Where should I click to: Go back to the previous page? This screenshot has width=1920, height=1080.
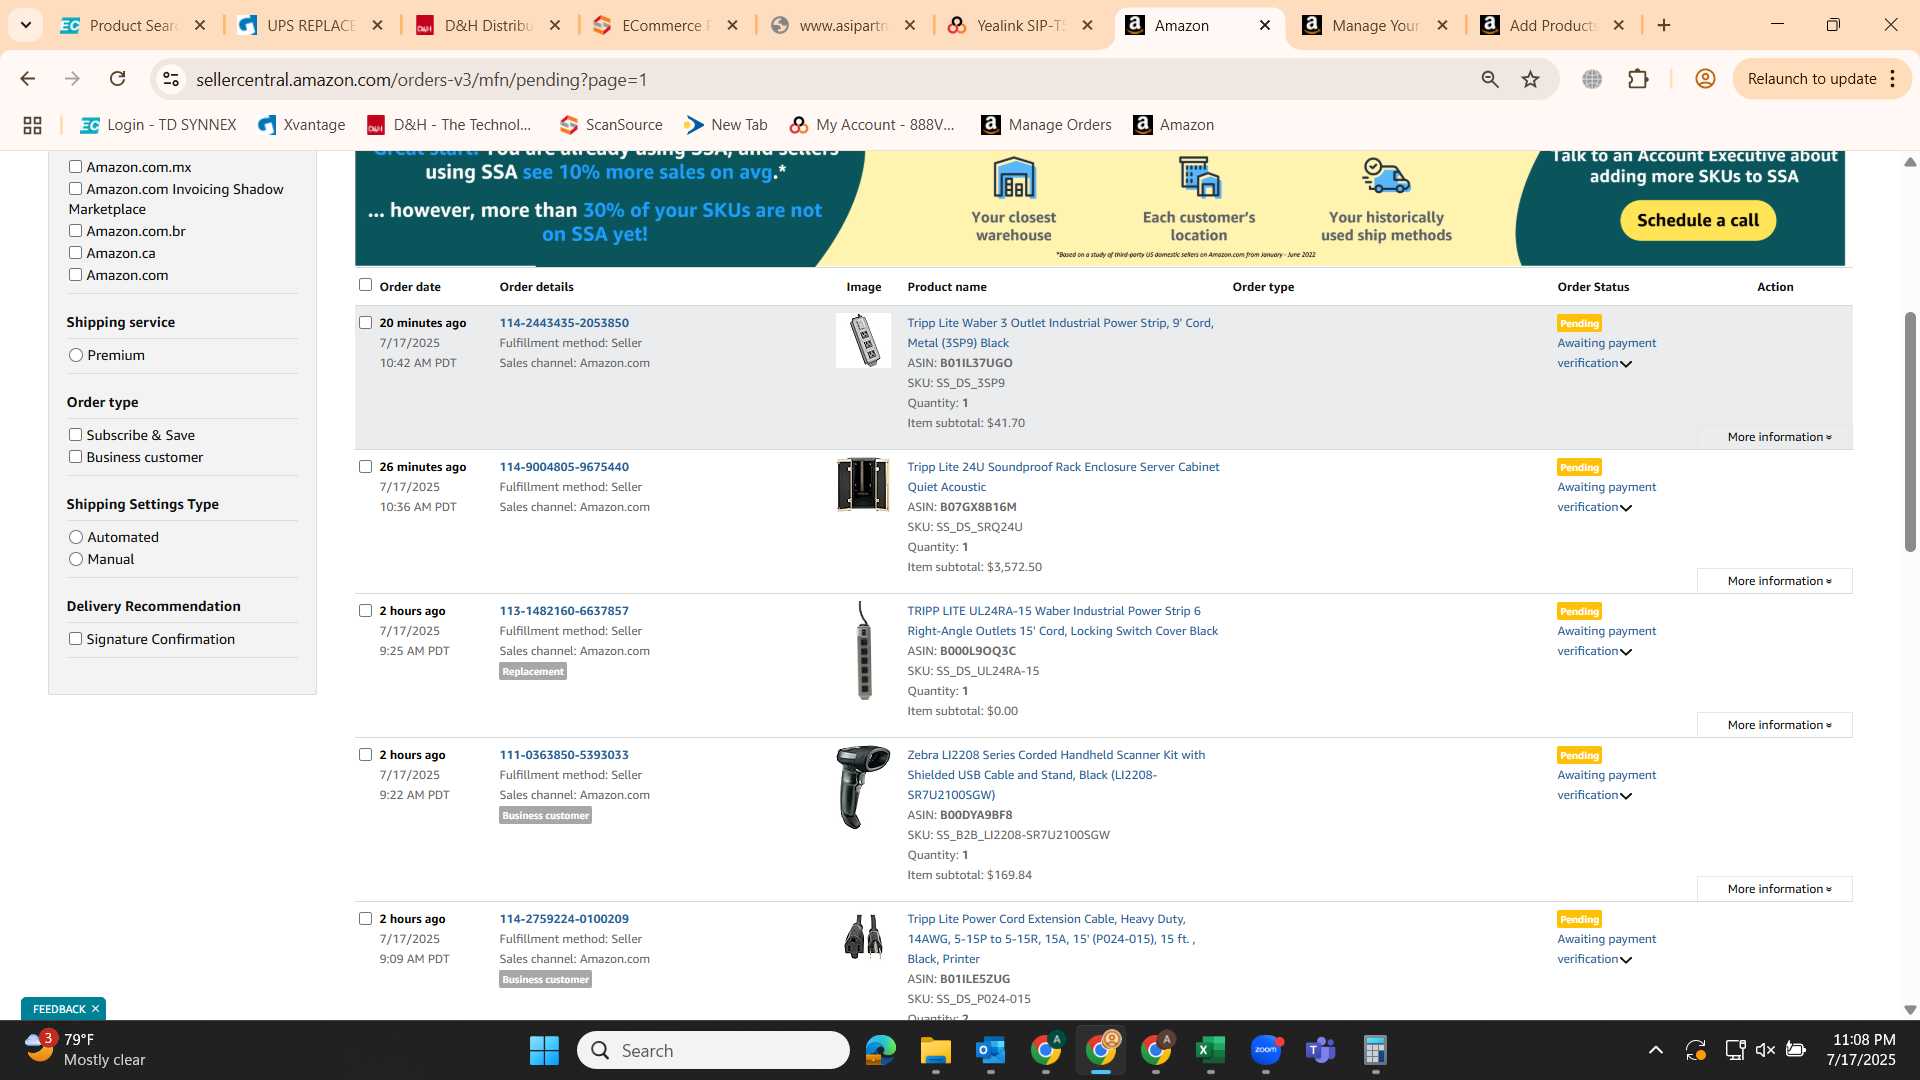point(28,79)
